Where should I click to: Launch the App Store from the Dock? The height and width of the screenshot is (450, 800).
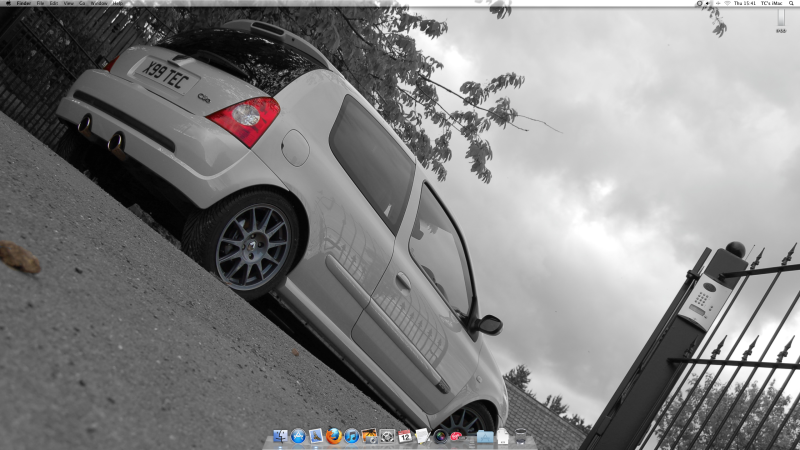pyautogui.click(x=298, y=436)
